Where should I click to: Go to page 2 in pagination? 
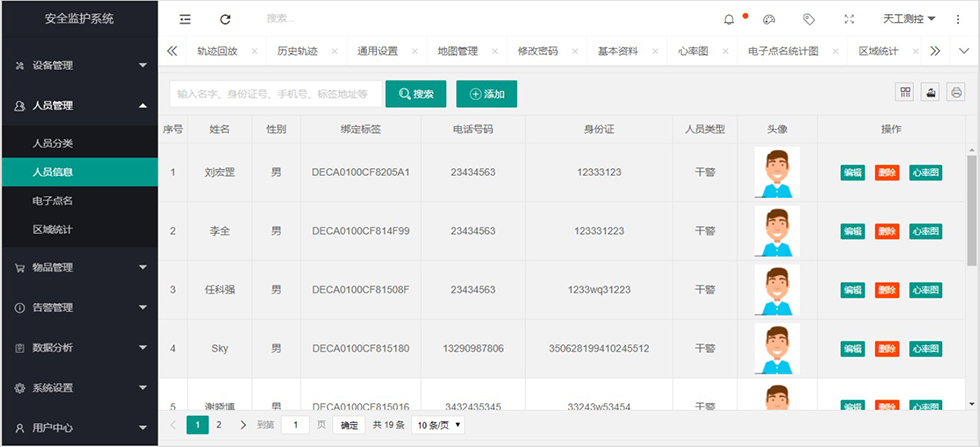tap(219, 425)
